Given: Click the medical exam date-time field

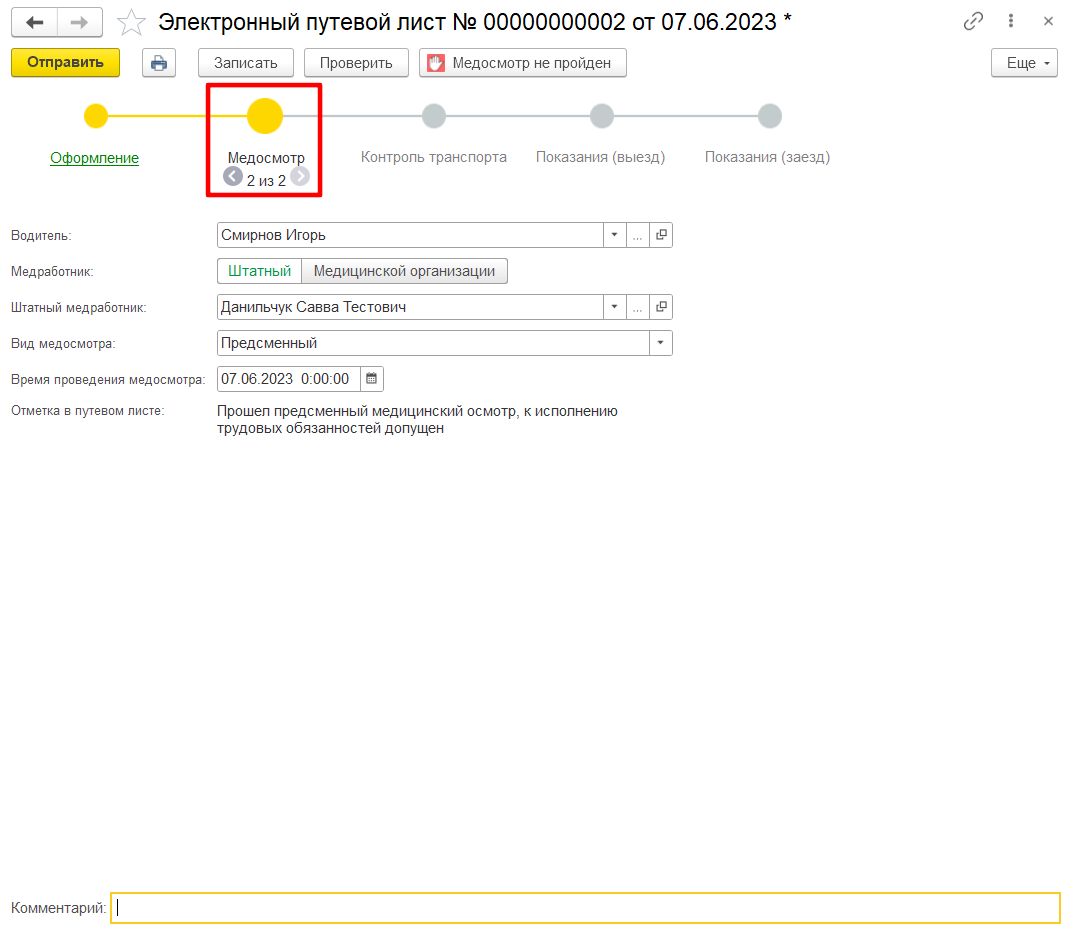Looking at the screenshot, I should [289, 379].
